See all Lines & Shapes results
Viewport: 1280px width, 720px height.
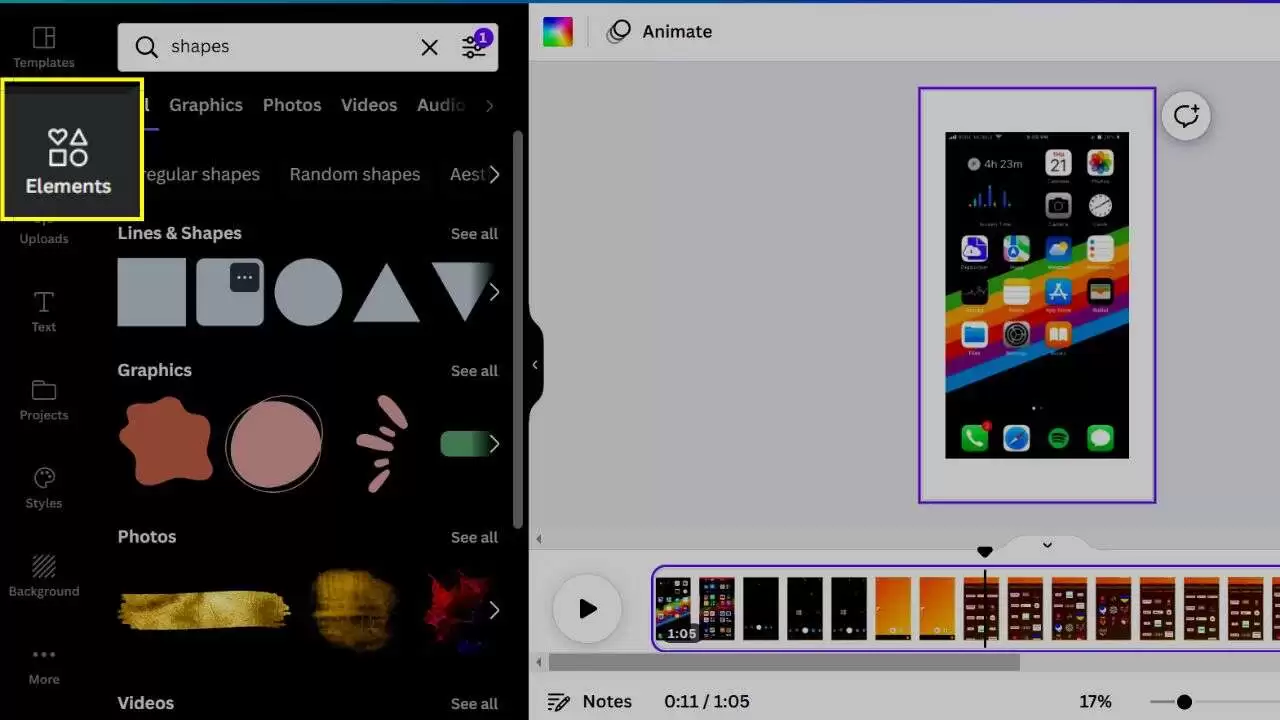pyautogui.click(x=474, y=234)
